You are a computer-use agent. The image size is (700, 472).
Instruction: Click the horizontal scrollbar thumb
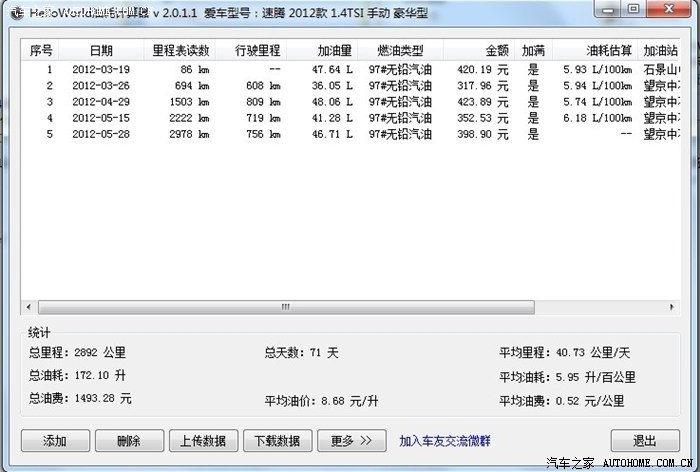[286, 307]
